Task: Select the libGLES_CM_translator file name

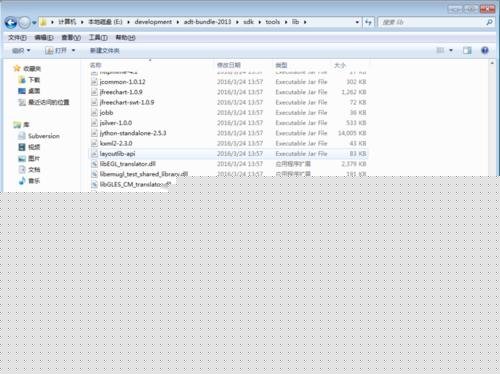Action: tap(135, 184)
